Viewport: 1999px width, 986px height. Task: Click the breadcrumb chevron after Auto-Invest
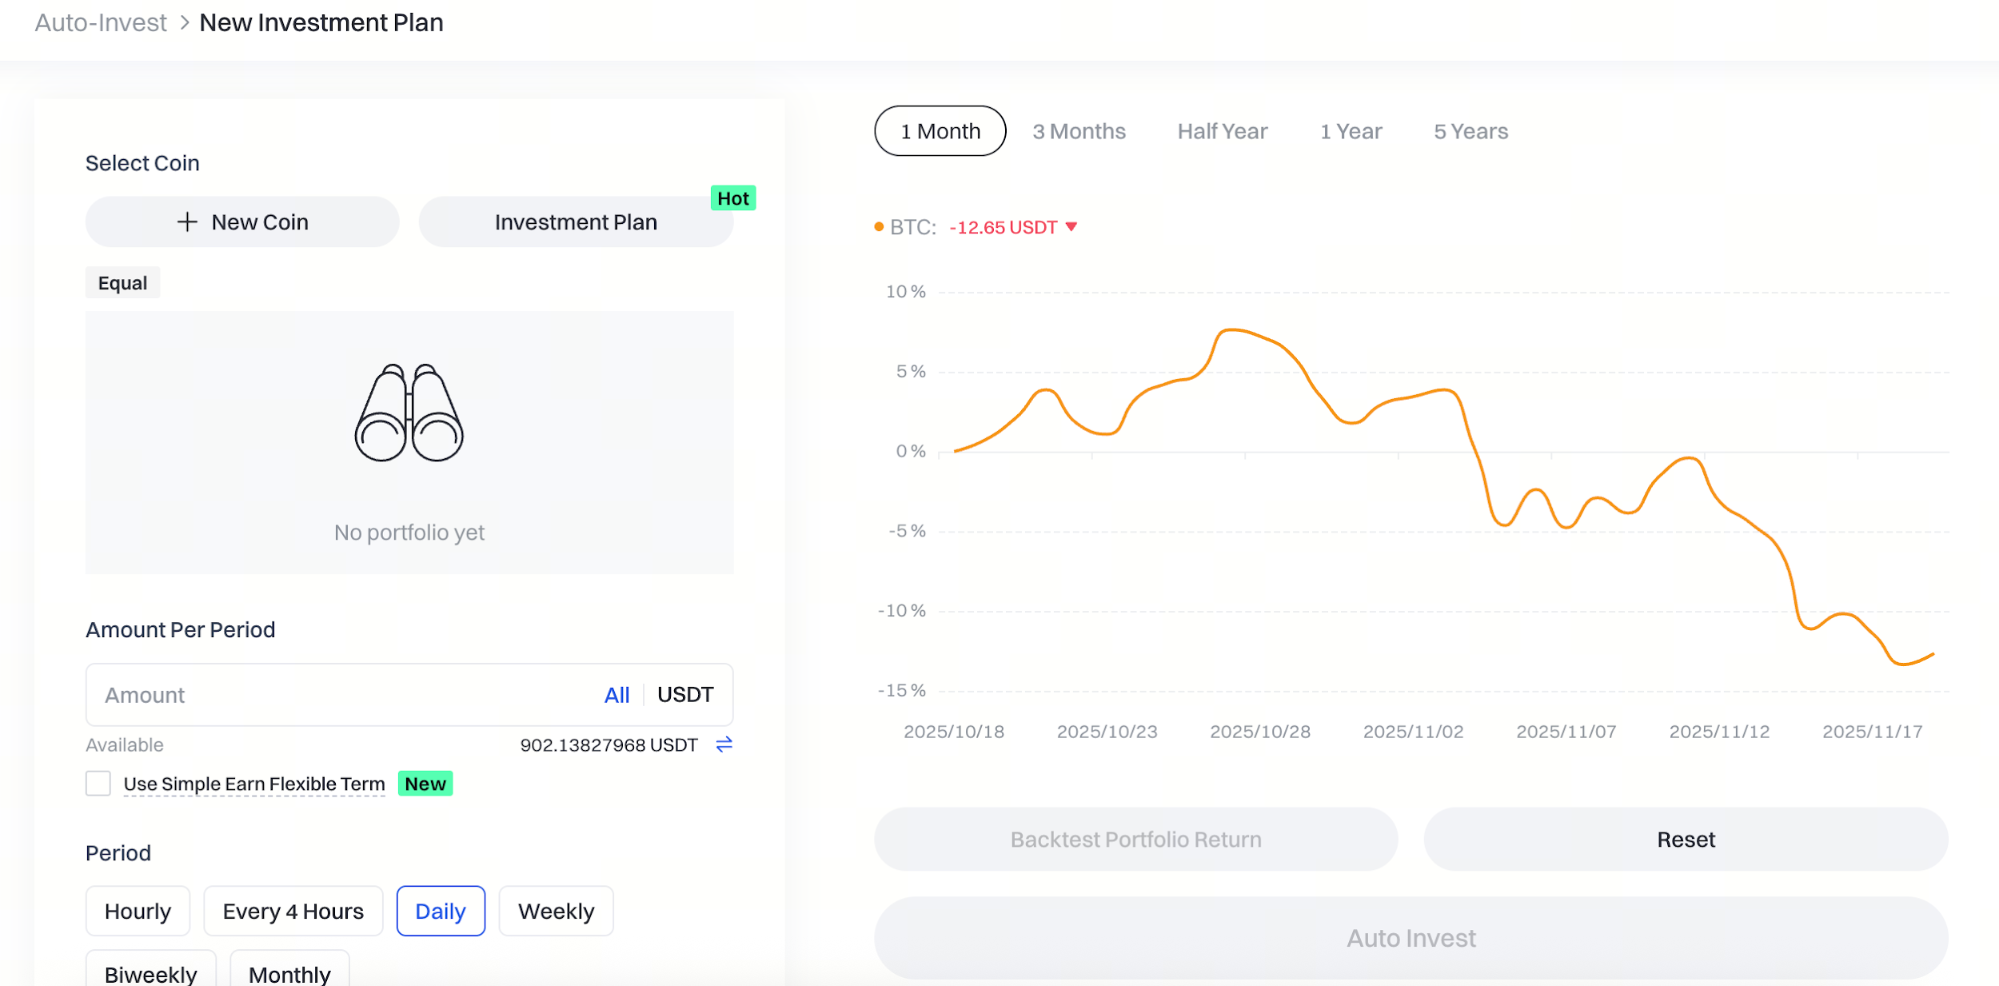point(184,23)
